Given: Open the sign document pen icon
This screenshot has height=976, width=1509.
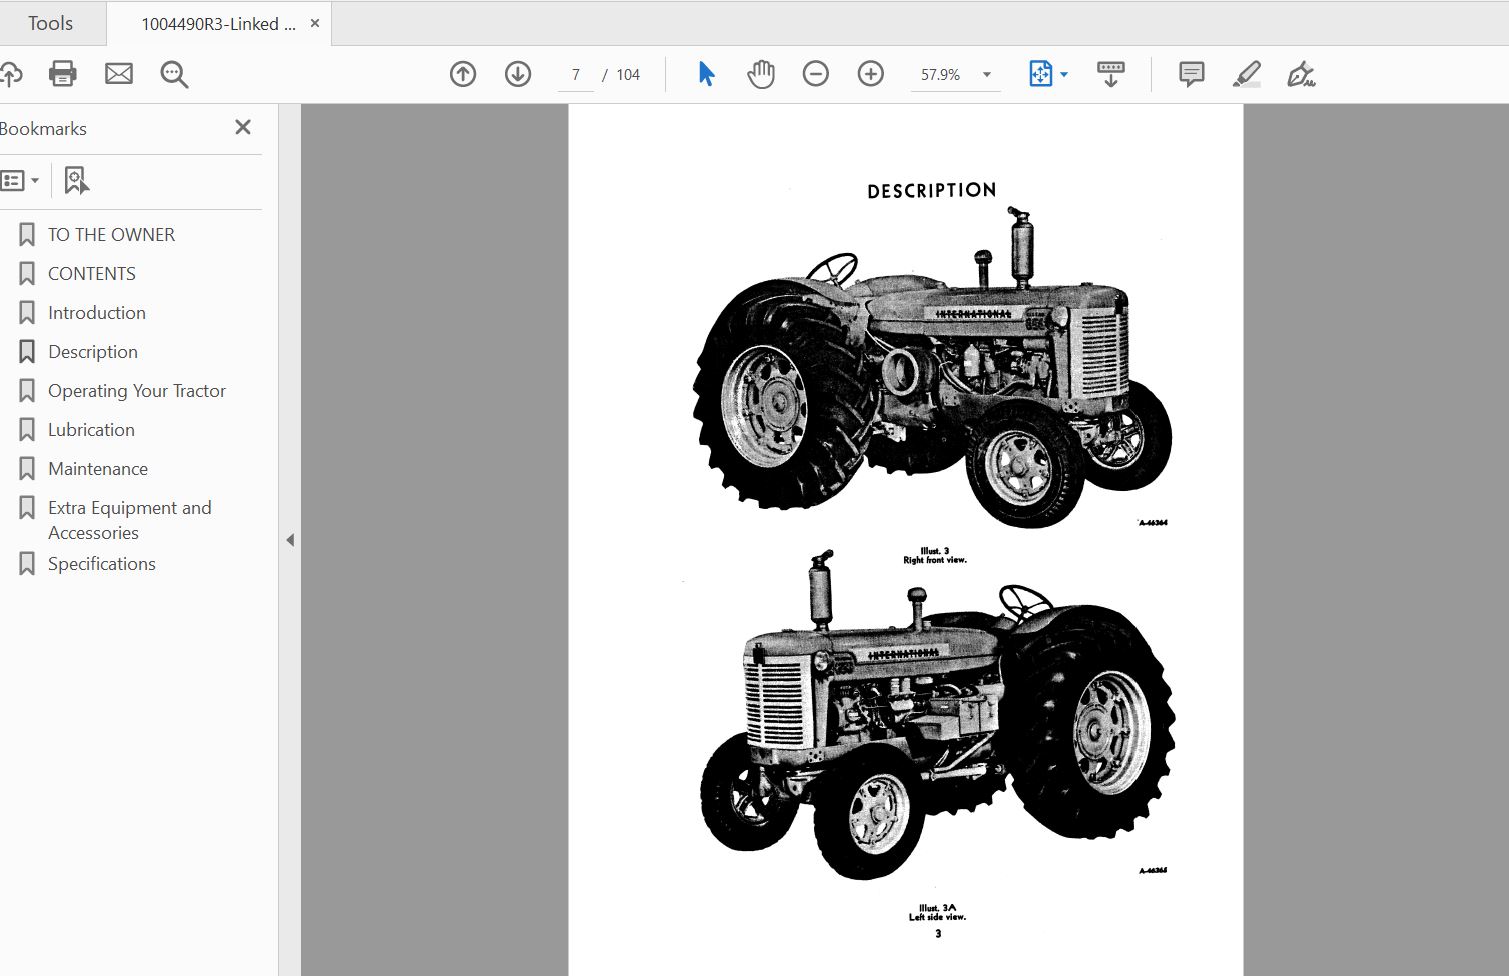Looking at the screenshot, I should (x=1301, y=74).
